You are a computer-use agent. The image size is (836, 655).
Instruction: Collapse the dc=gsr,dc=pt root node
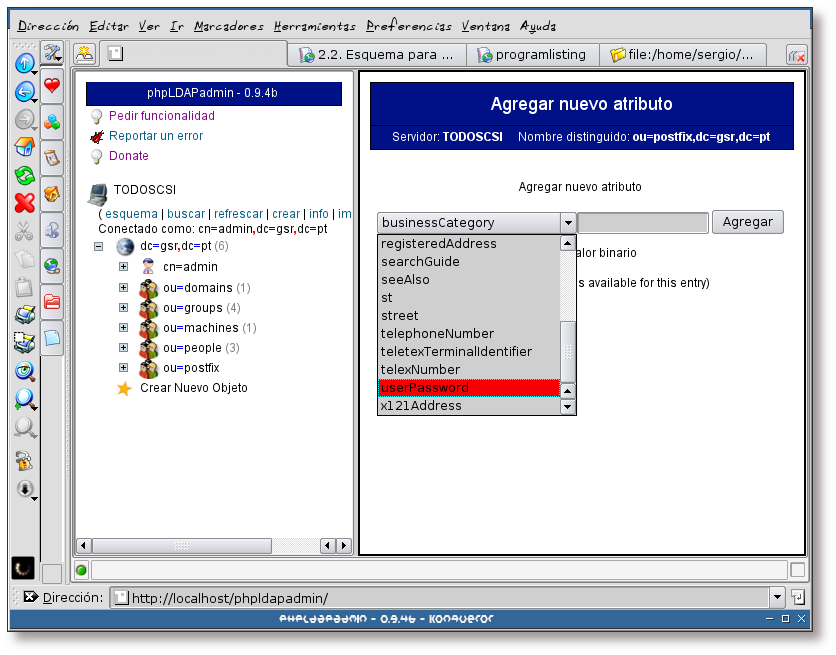99,246
